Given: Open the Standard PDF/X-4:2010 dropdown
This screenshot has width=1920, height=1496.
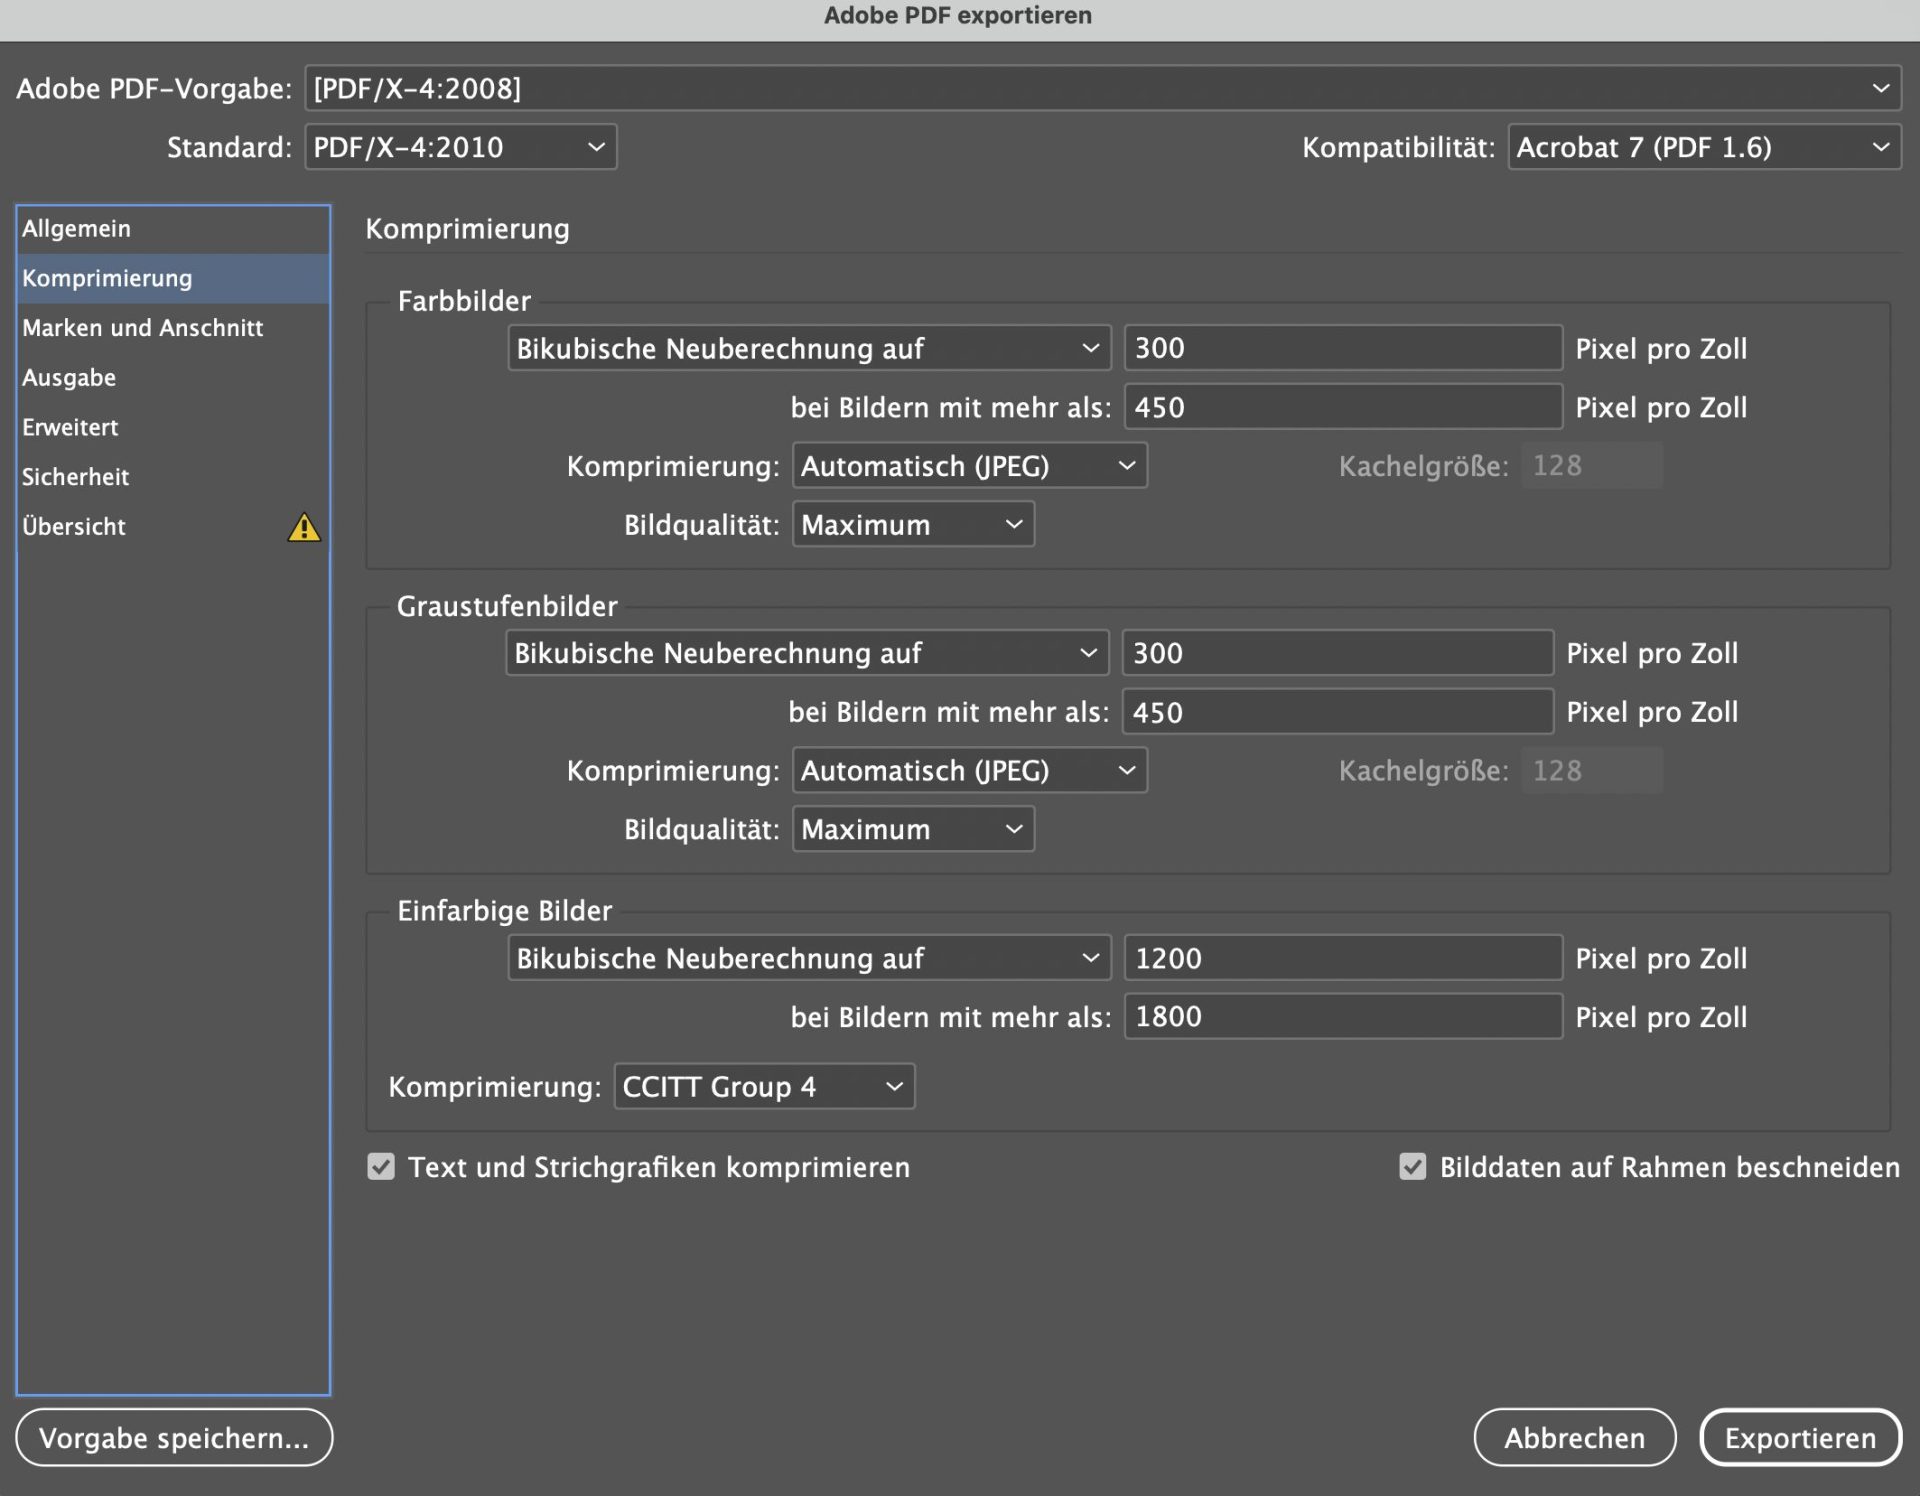Looking at the screenshot, I should (x=460, y=147).
